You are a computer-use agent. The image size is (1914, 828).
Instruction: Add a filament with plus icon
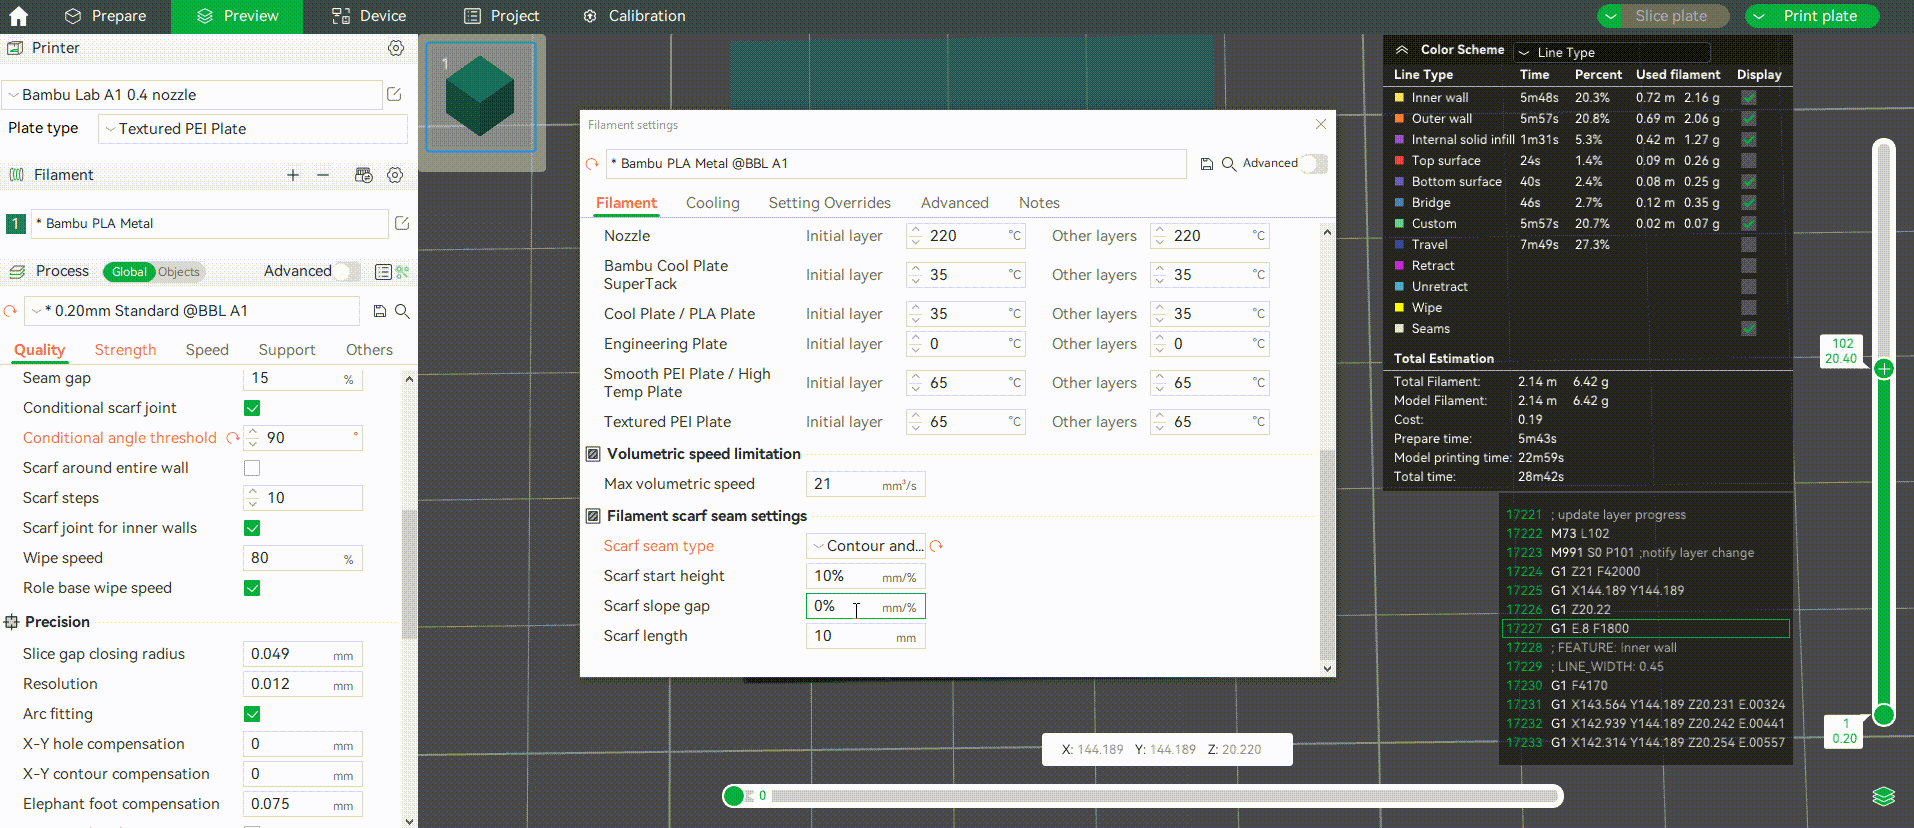click(x=293, y=175)
